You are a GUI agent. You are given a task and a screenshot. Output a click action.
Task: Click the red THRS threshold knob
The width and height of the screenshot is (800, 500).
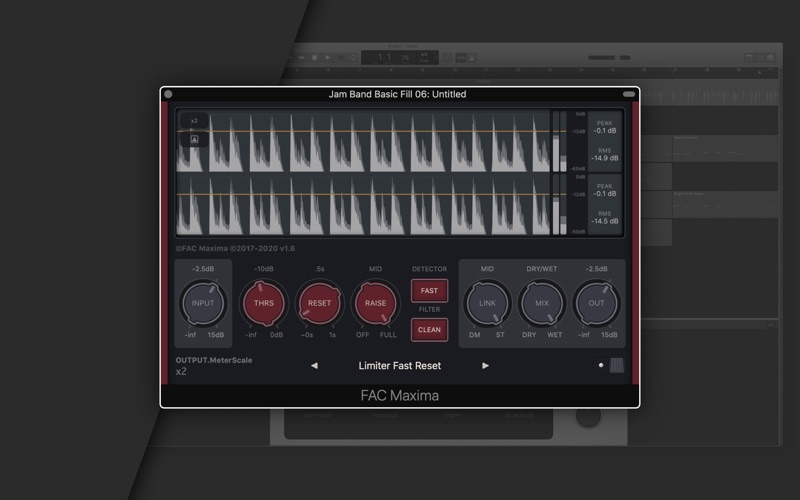coord(264,303)
